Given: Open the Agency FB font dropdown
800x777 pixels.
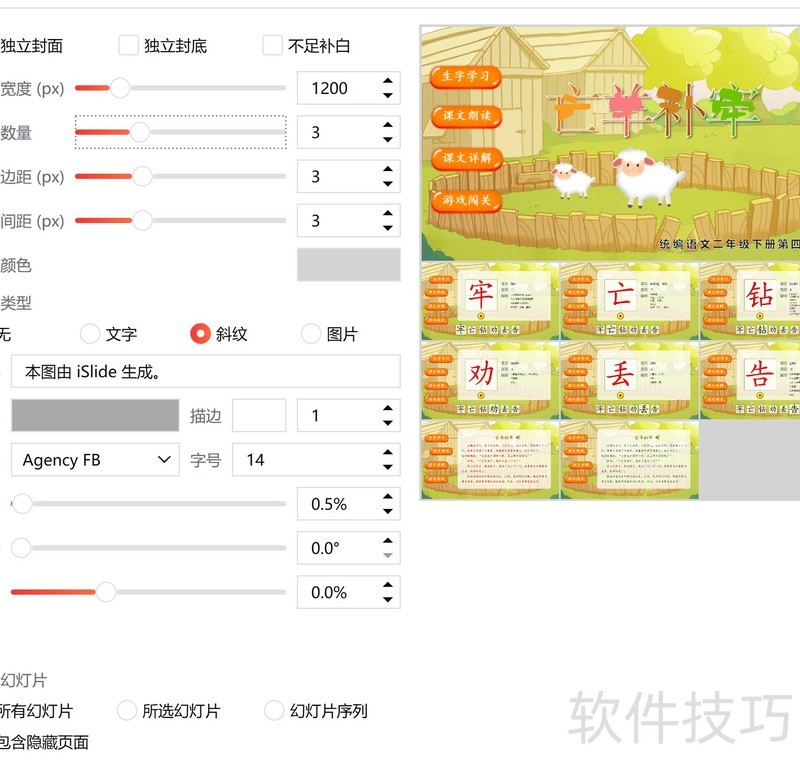Looking at the screenshot, I should (95, 460).
